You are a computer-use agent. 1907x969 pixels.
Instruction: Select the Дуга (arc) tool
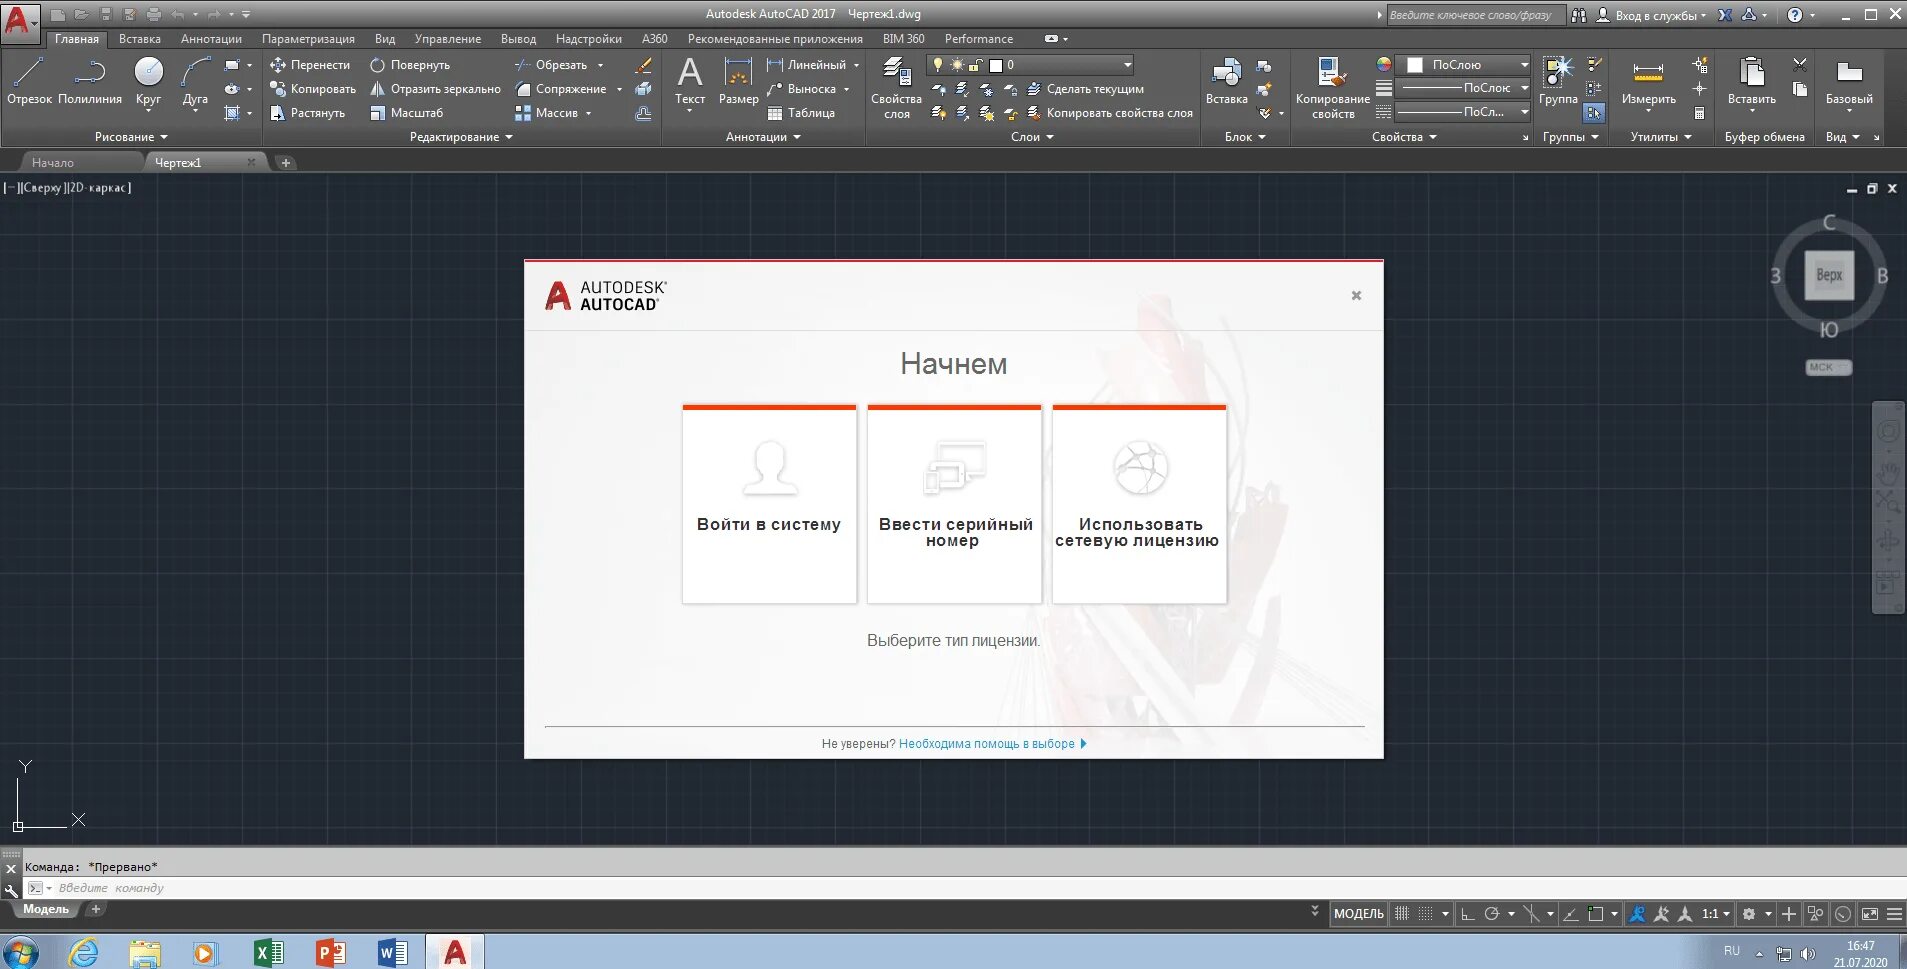point(195,81)
